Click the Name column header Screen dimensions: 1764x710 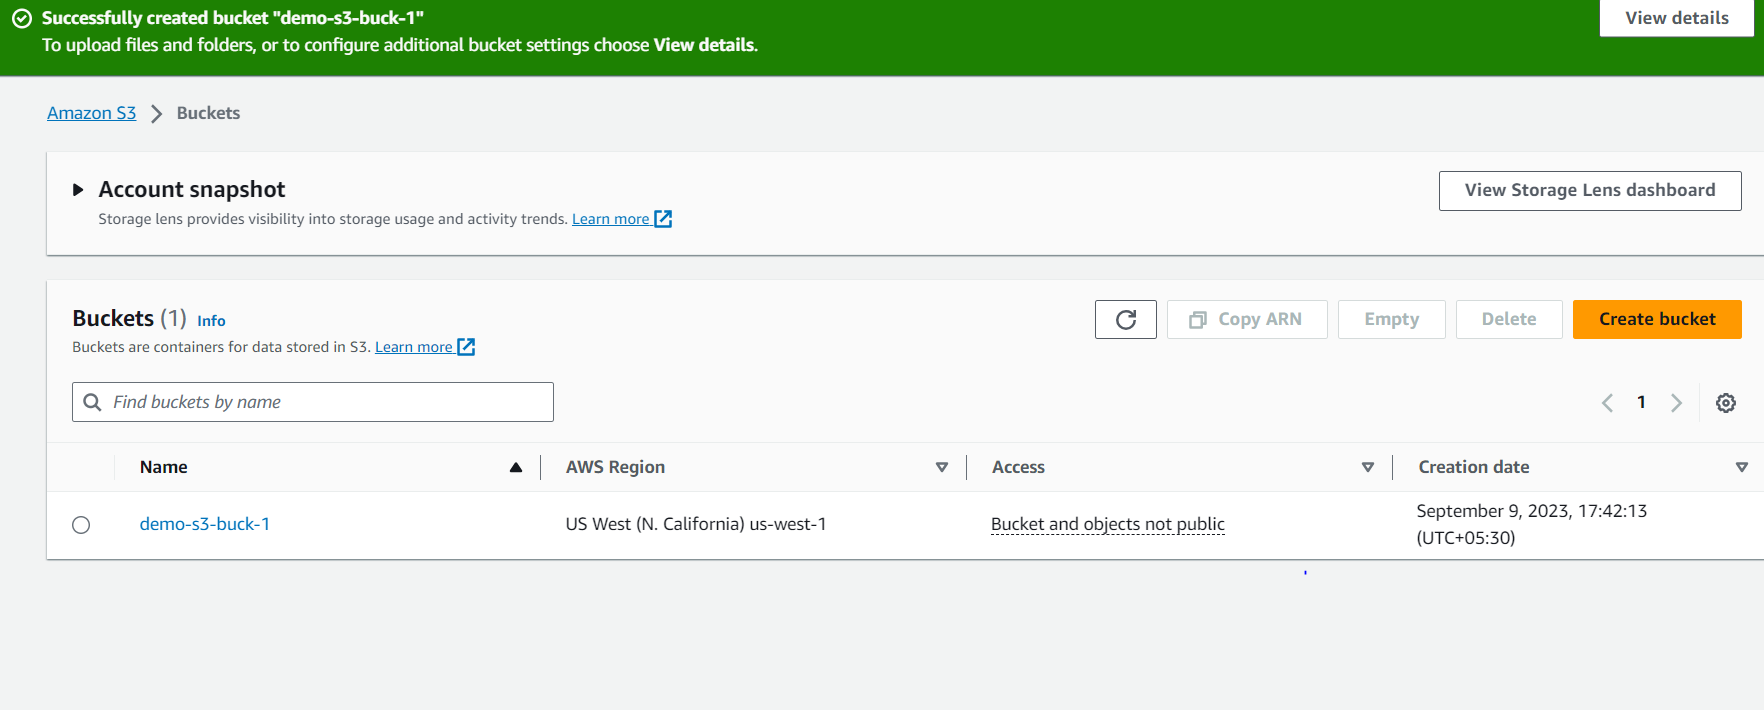pos(164,467)
